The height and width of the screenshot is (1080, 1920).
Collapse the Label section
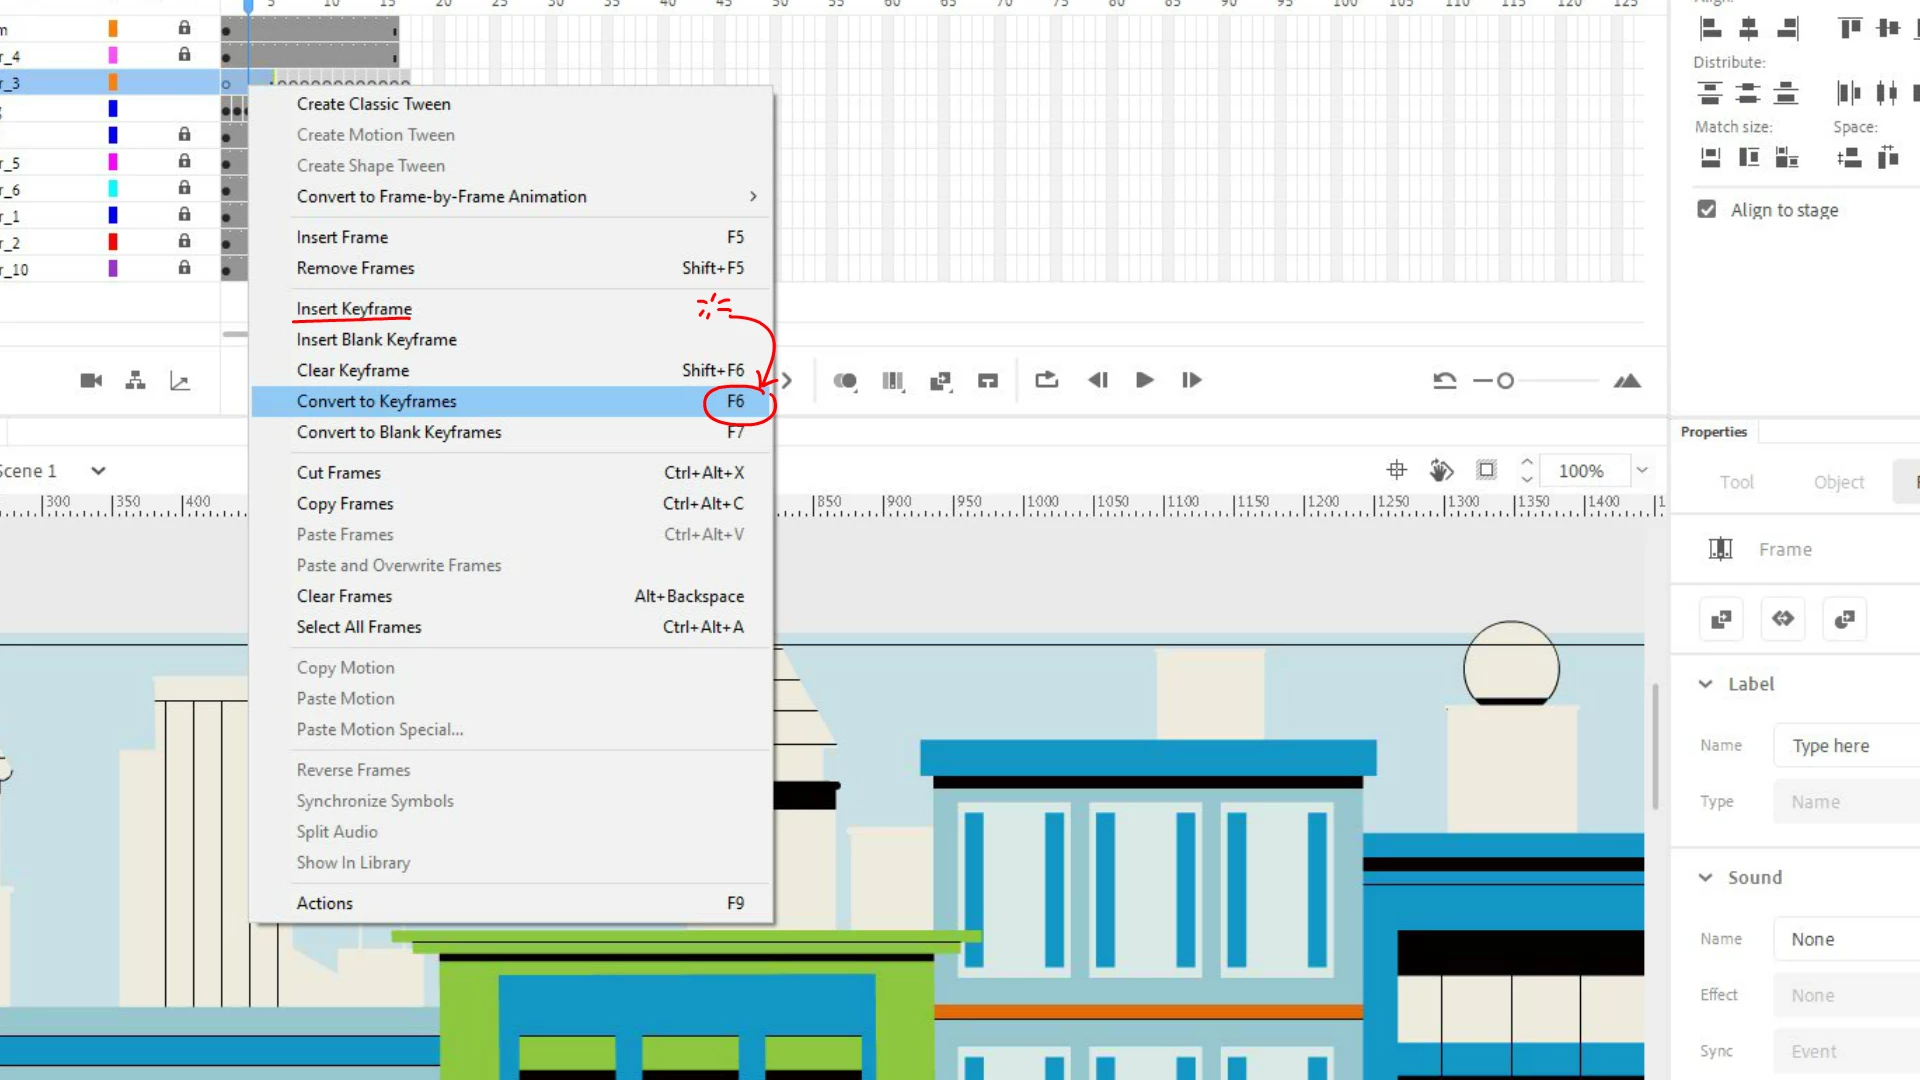coord(1706,684)
